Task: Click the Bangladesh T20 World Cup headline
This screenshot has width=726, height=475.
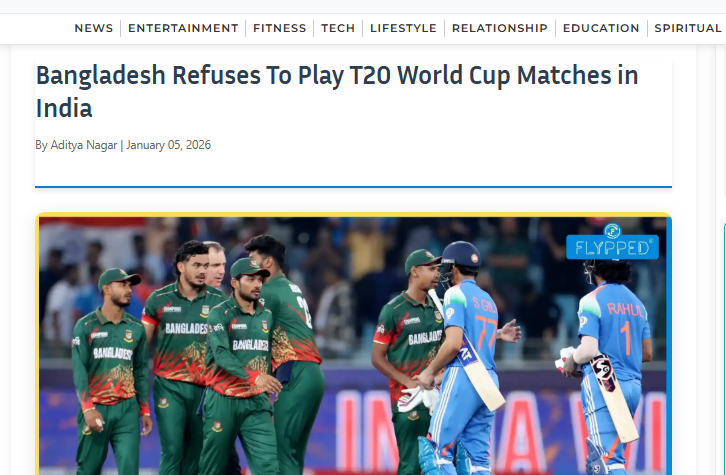Action: coord(337,91)
